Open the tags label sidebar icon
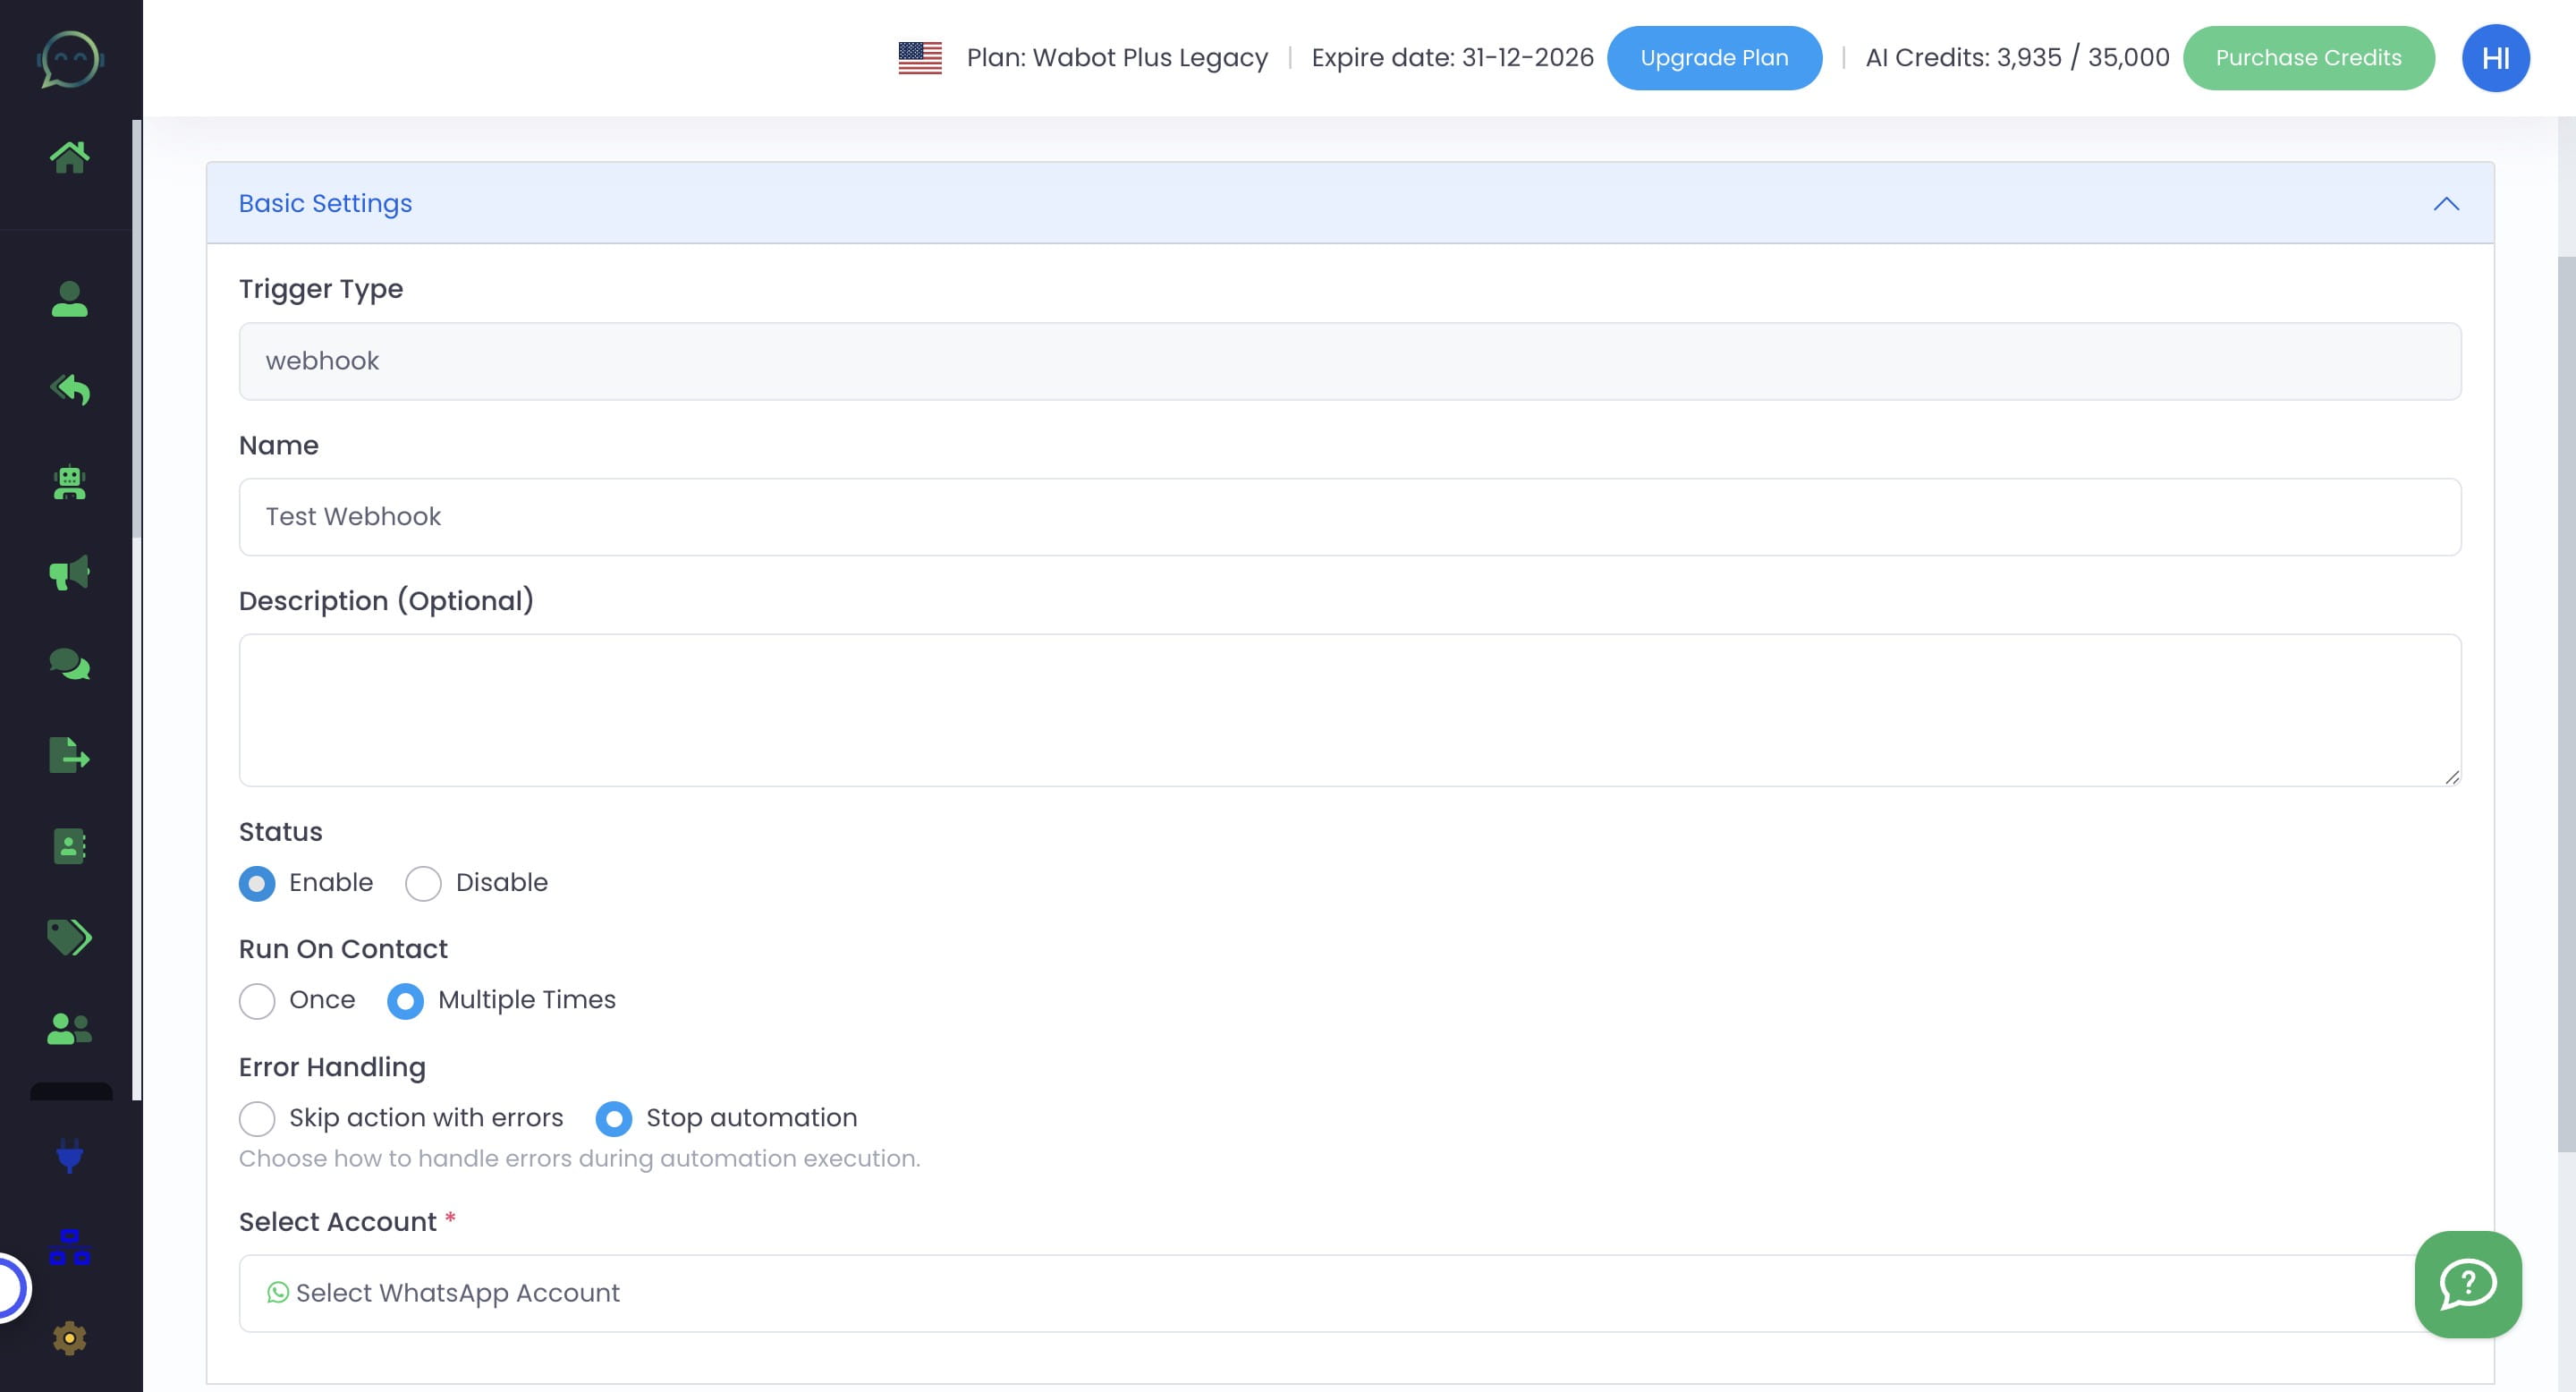 pos(69,937)
